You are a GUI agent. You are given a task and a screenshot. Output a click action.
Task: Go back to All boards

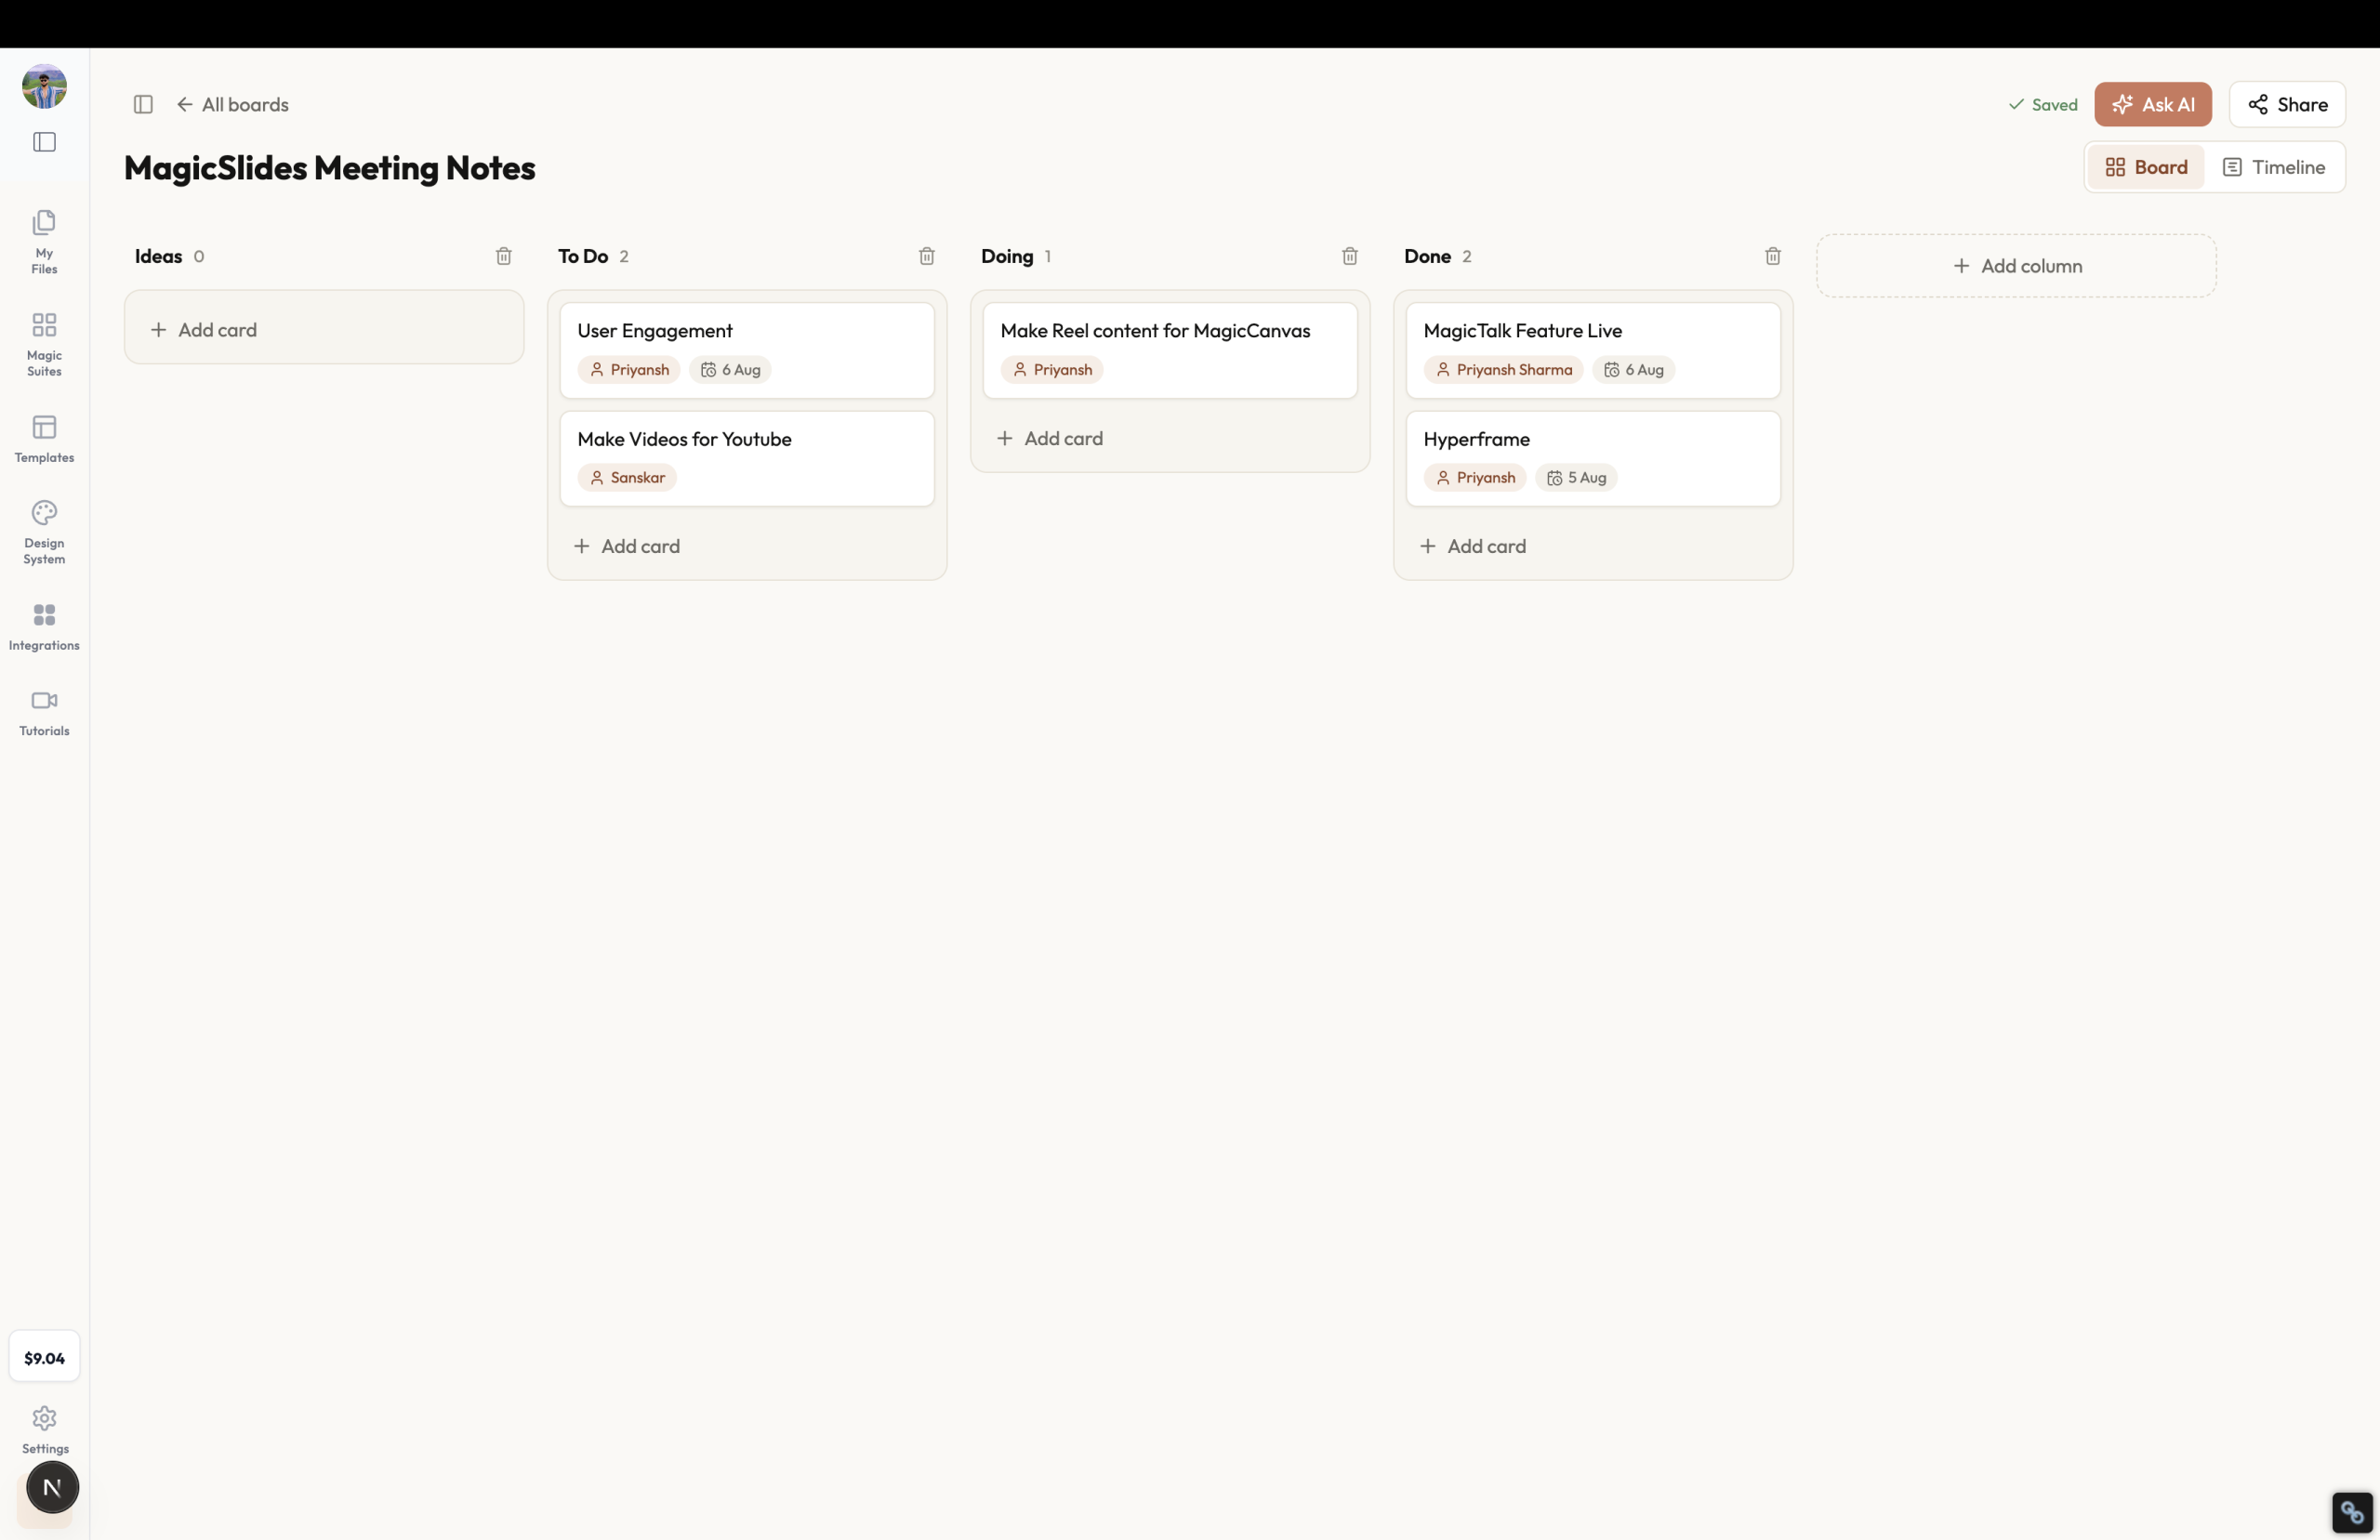pyautogui.click(x=233, y=104)
